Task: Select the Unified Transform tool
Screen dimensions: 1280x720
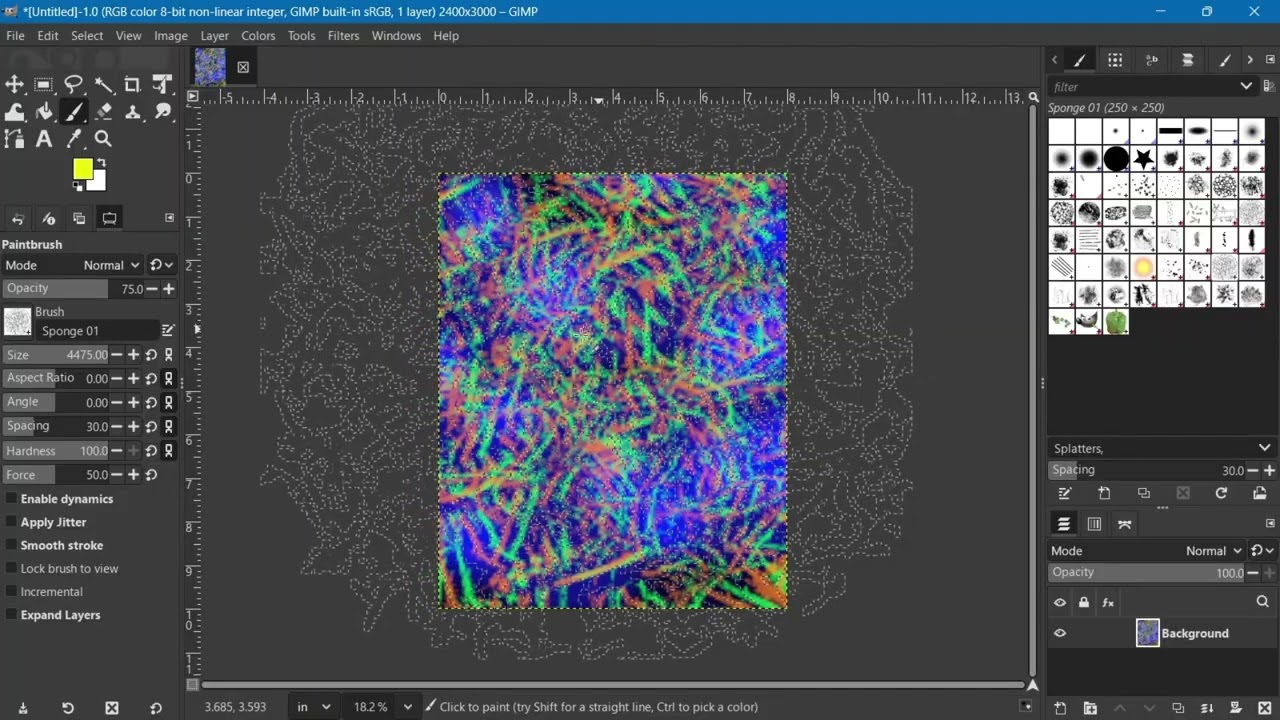Action: click(162, 85)
